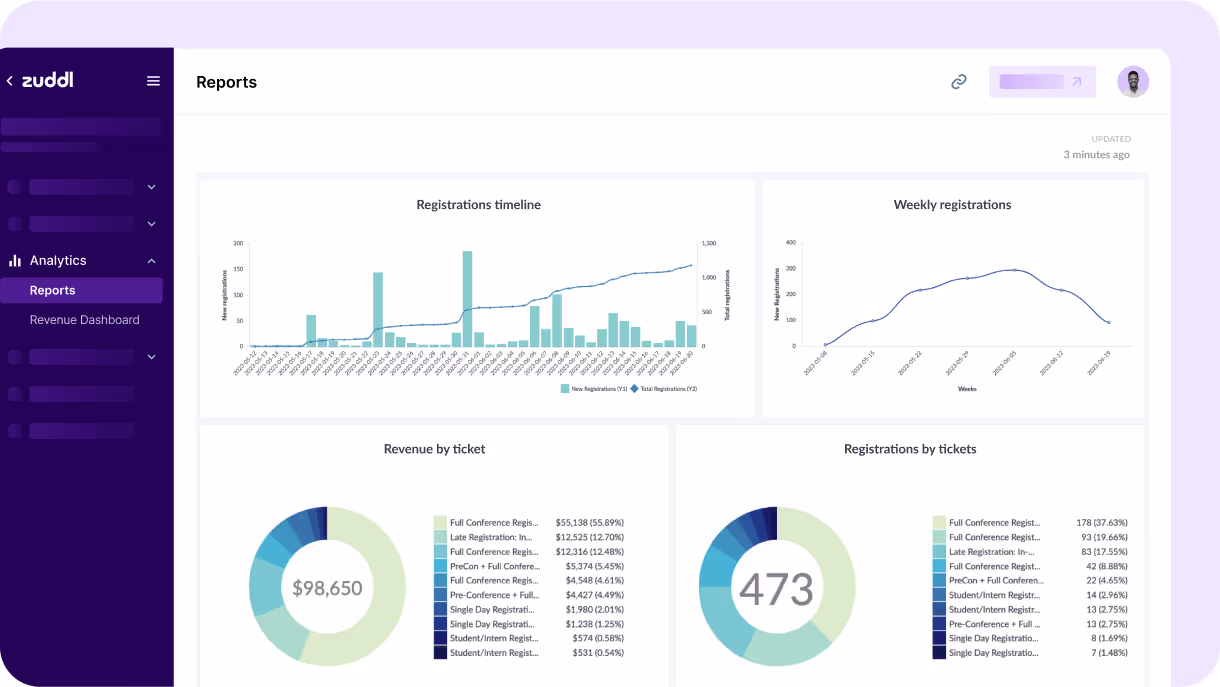The width and height of the screenshot is (1220, 687).
Task: Click the Analytics sidebar heading
Action: [58, 260]
